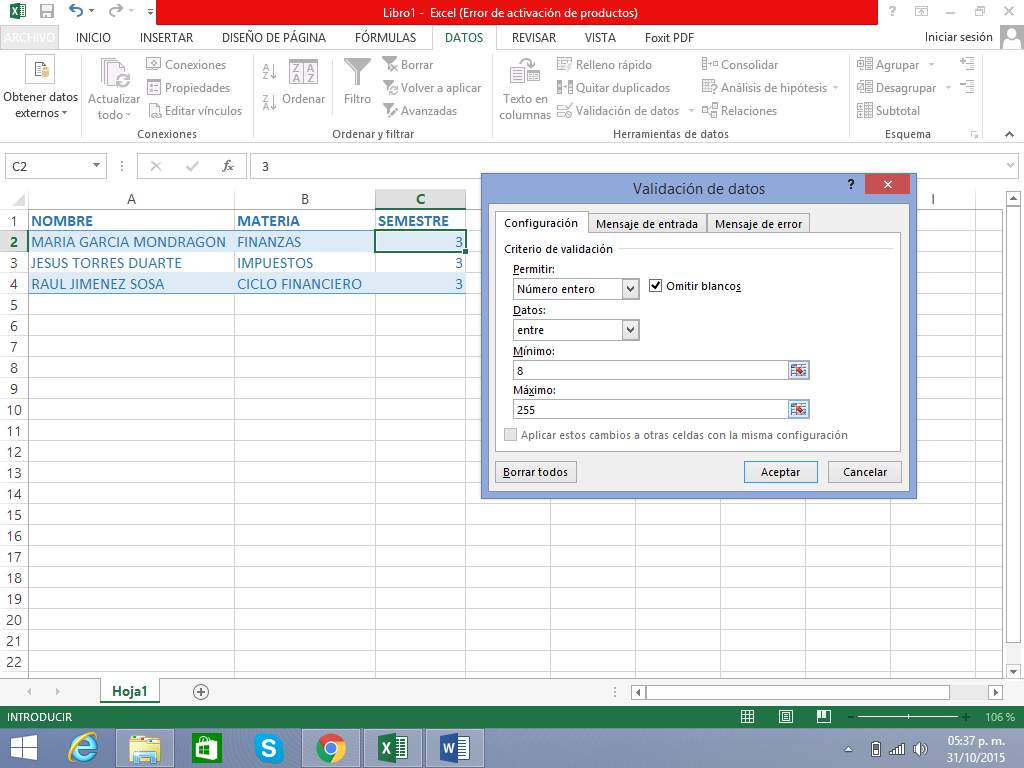Click the range selector icon for Mínimo
The image size is (1024, 768).
coord(798,370)
